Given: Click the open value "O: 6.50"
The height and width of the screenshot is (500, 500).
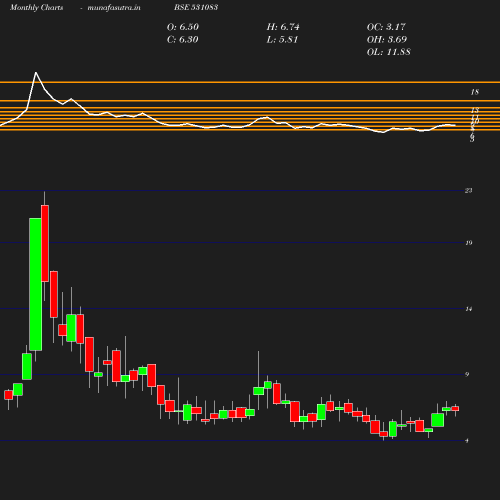Looking at the screenshot, I should tap(183, 27).
